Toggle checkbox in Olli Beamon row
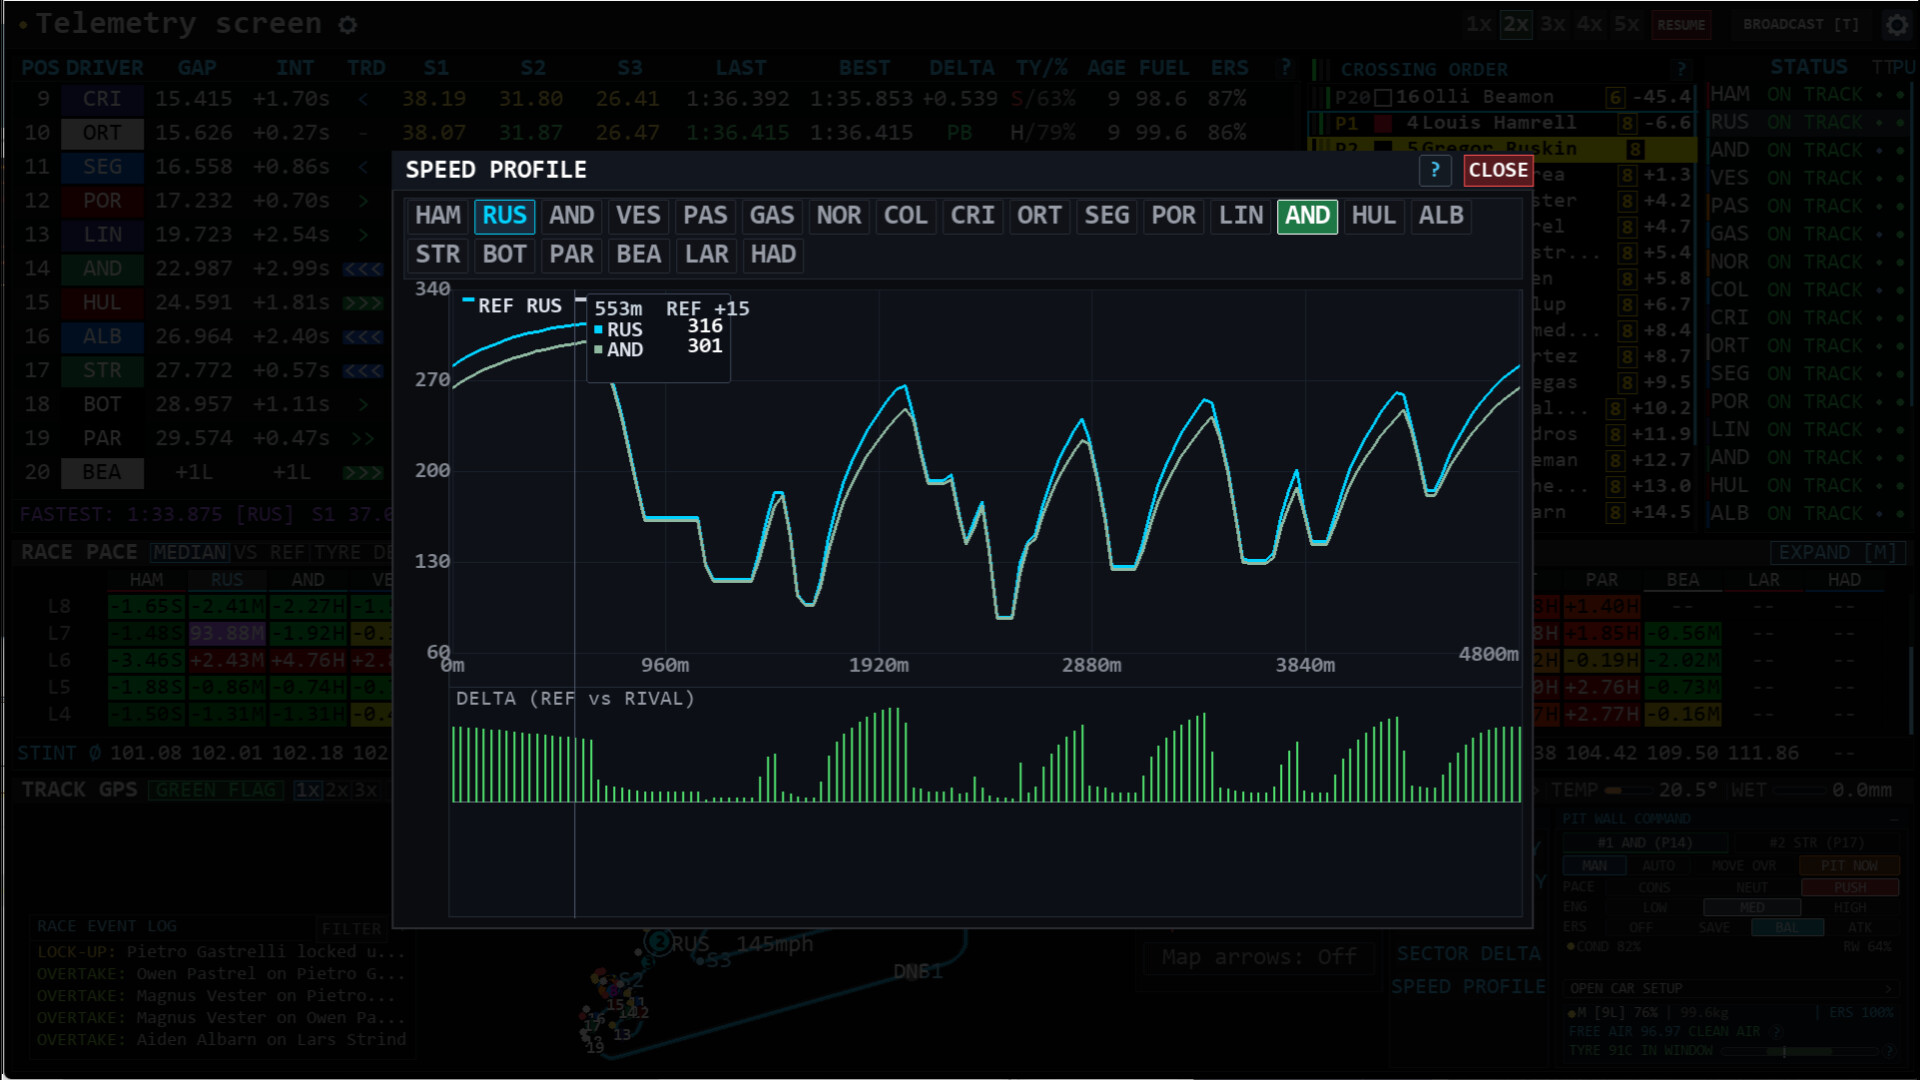Viewport: 1920px width, 1080px height. [1383, 97]
